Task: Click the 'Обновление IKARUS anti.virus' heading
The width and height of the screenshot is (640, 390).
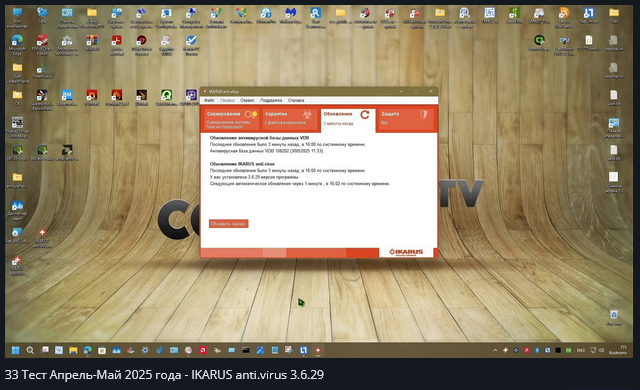Action: [242, 164]
